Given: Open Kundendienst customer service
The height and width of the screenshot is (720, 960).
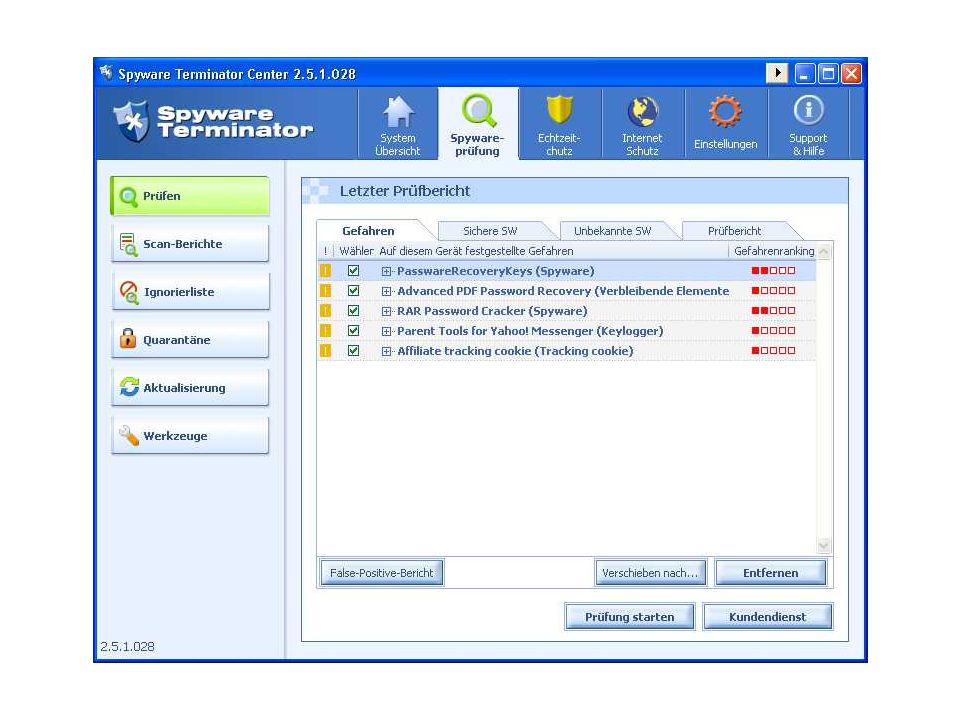Looking at the screenshot, I should tap(768, 617).
